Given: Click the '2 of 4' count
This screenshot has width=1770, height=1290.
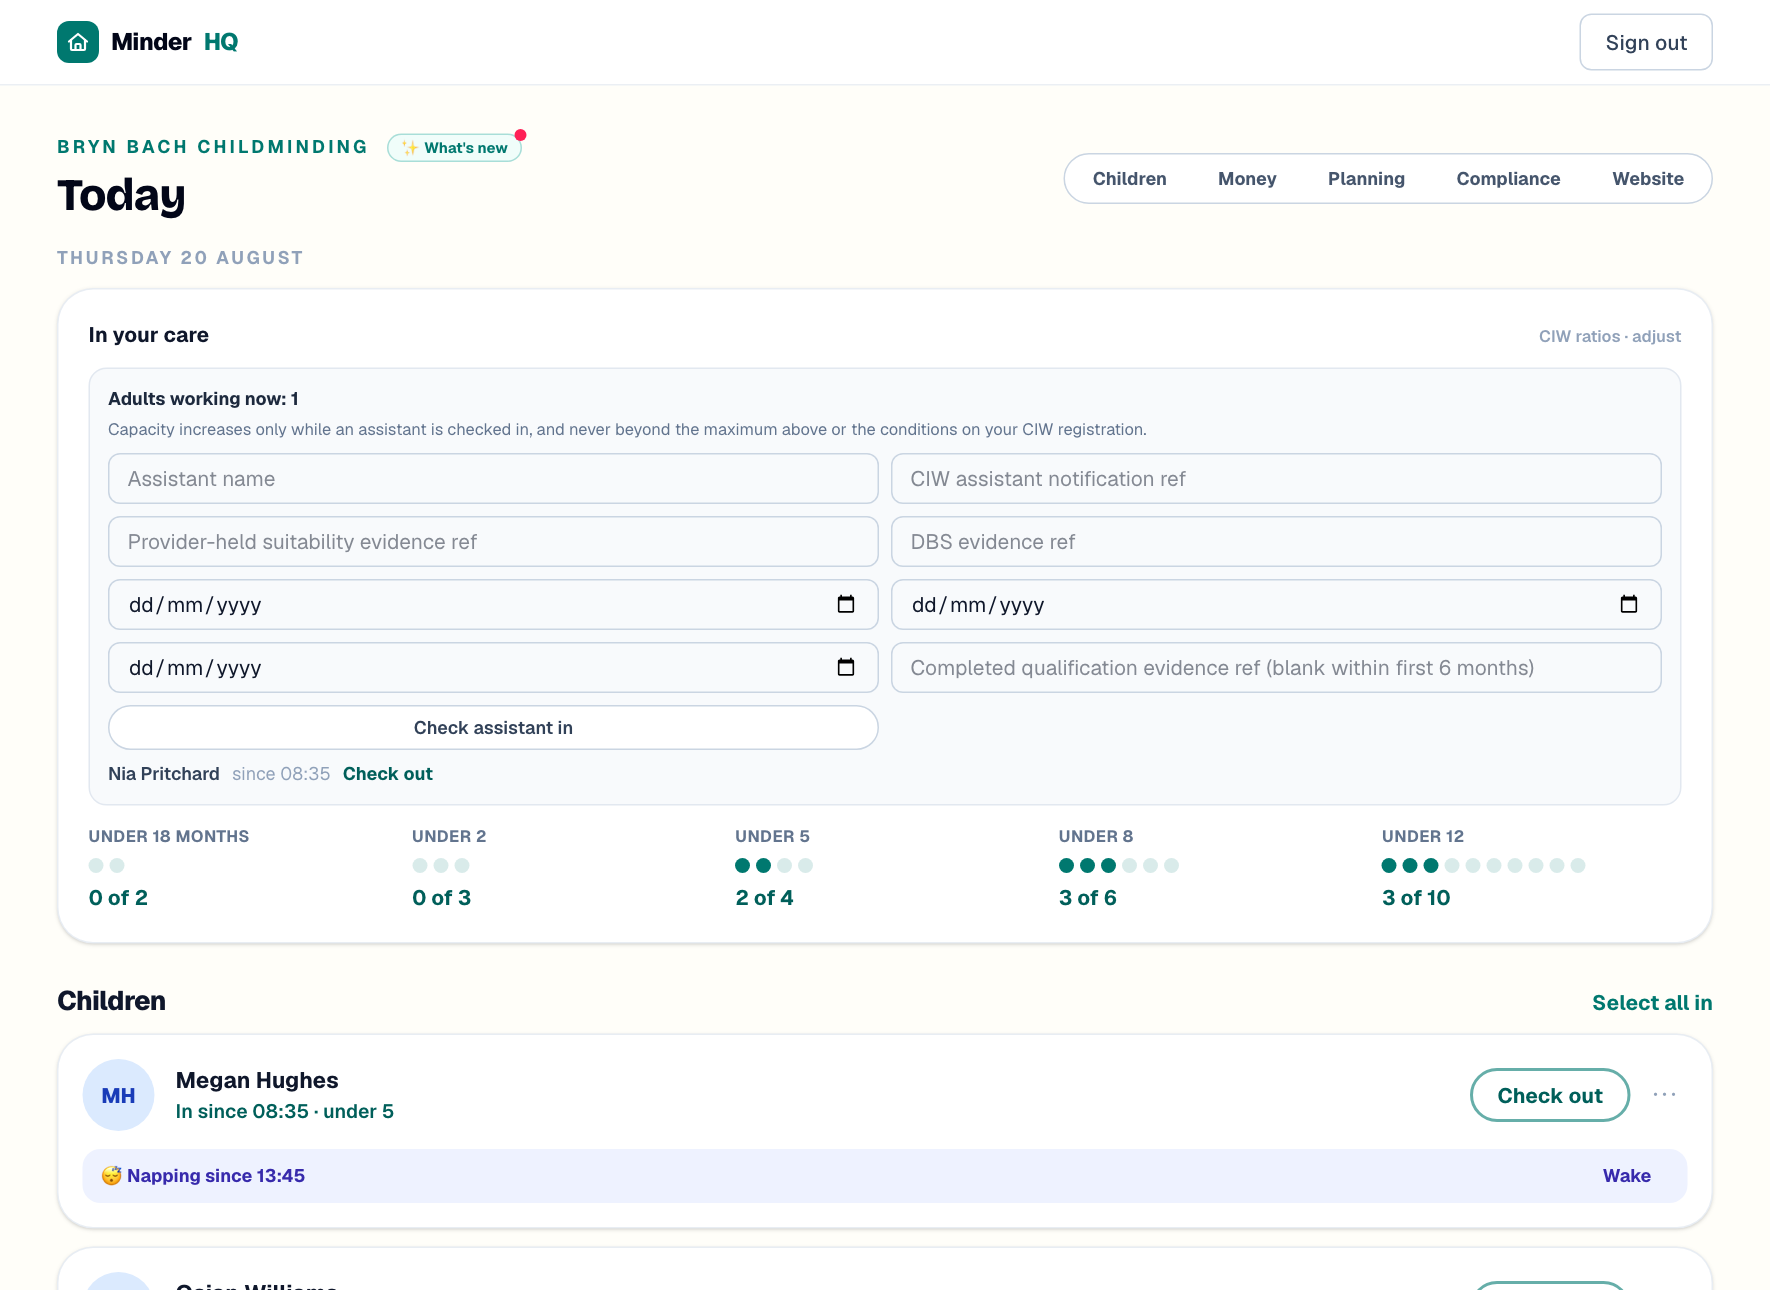Looking at the screenshot, I should click(x=764, y=898).
